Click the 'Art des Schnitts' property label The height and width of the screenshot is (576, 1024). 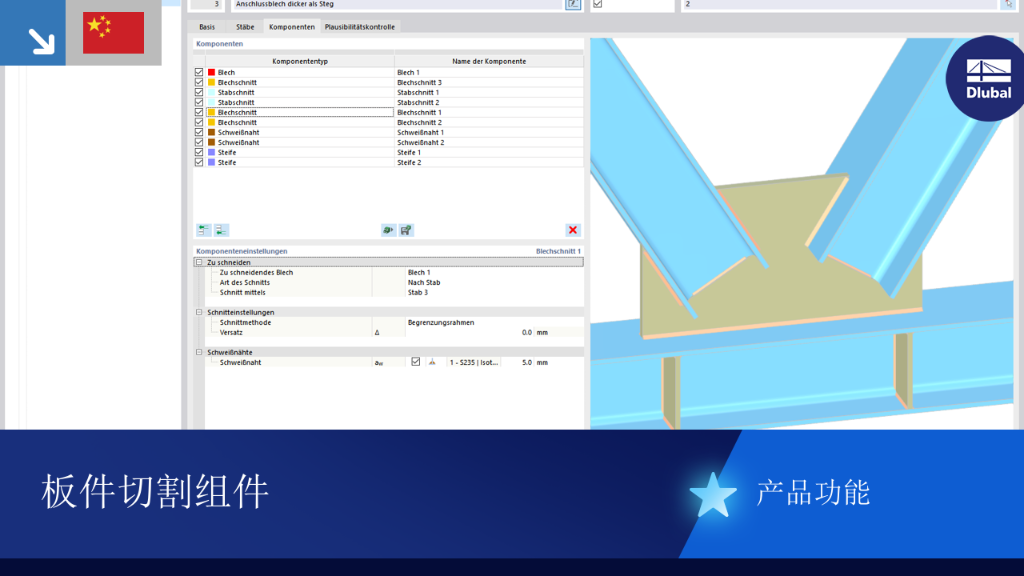tap(245, 283)
